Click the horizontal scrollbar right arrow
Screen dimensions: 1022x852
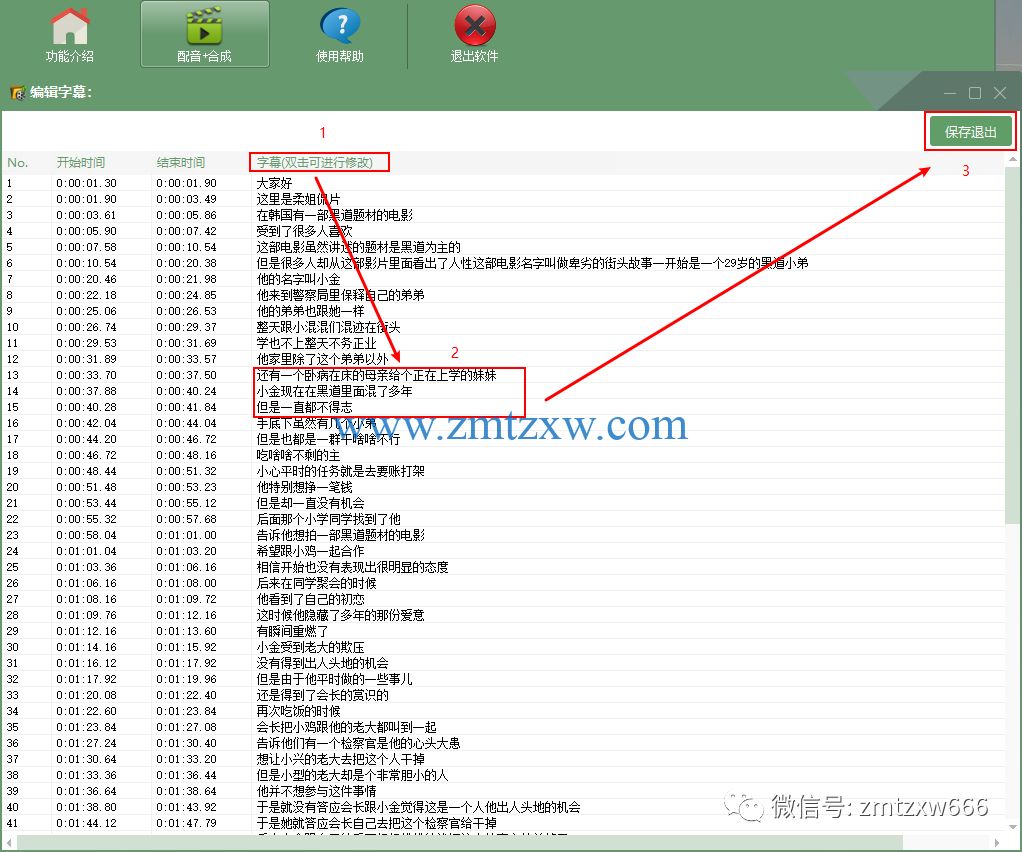[997, 842]
